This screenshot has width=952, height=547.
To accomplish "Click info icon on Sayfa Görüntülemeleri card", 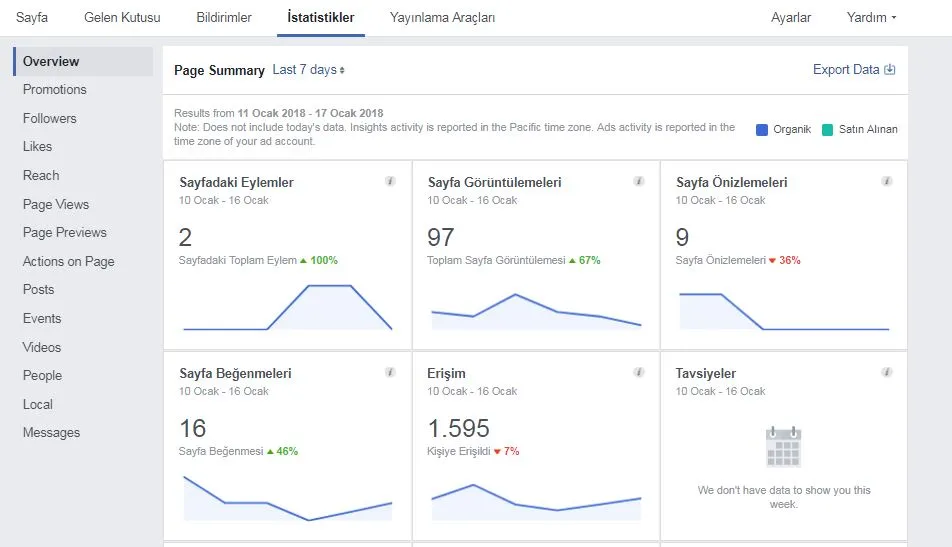I will pos(639,181).
